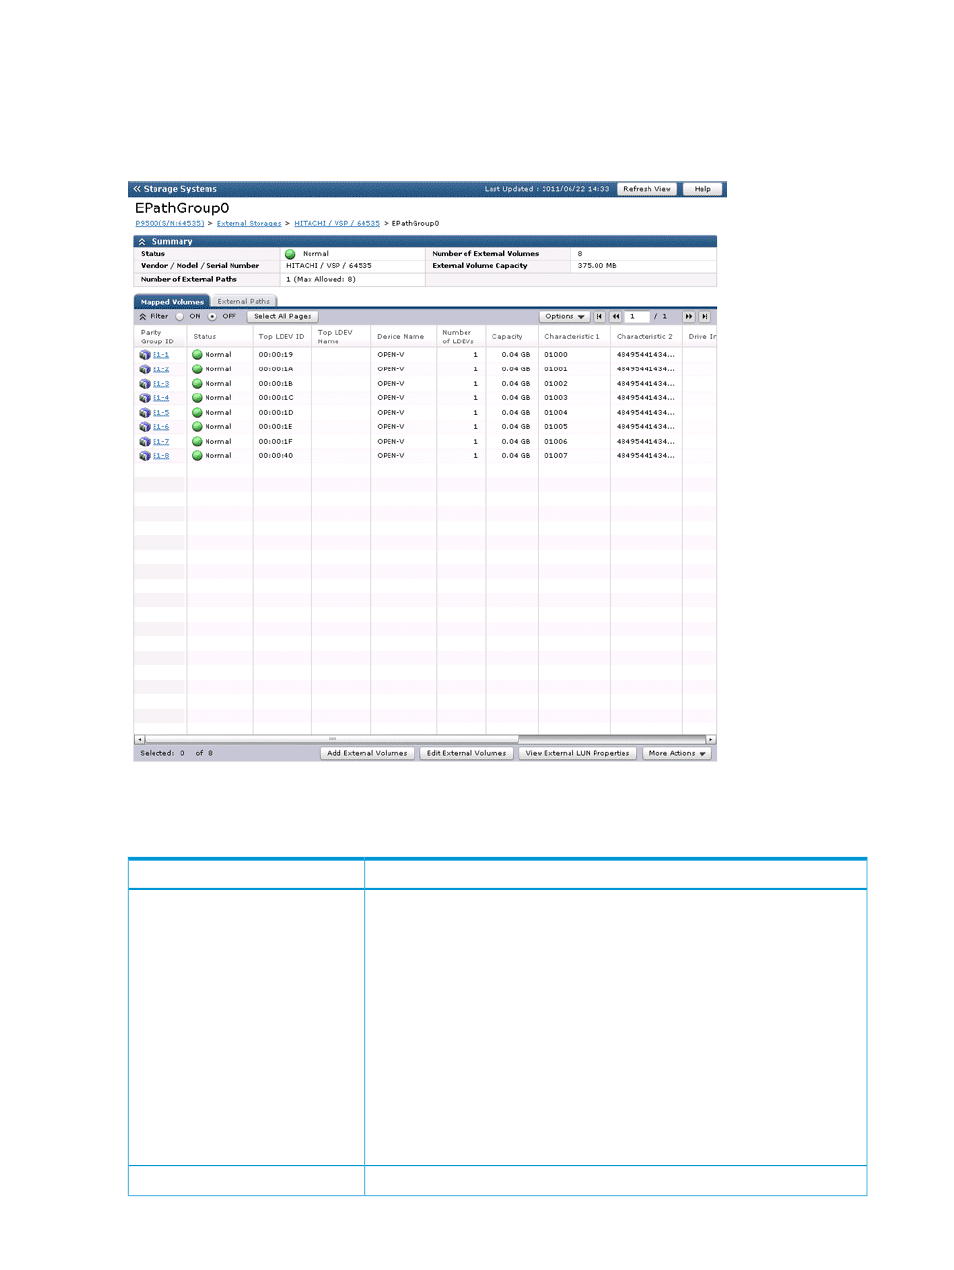Sort by Device Name column header
Viewport: 954px width, 1270px height.
[403, 337]
